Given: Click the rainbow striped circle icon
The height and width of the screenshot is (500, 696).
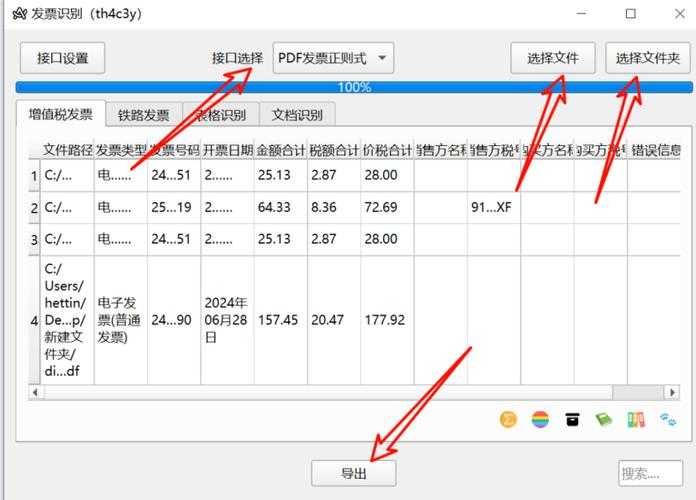Looking at the screenshot, I should 540,419.
